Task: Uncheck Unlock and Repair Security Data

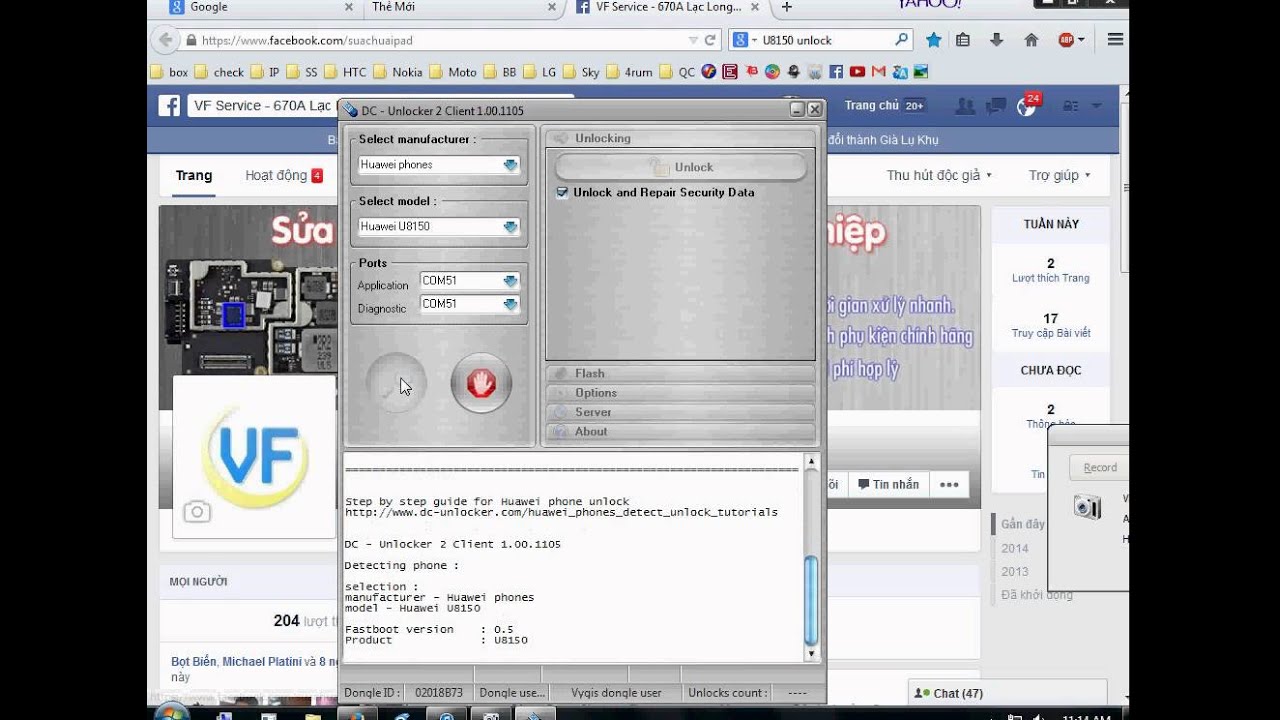Action: tap(563, 192)
